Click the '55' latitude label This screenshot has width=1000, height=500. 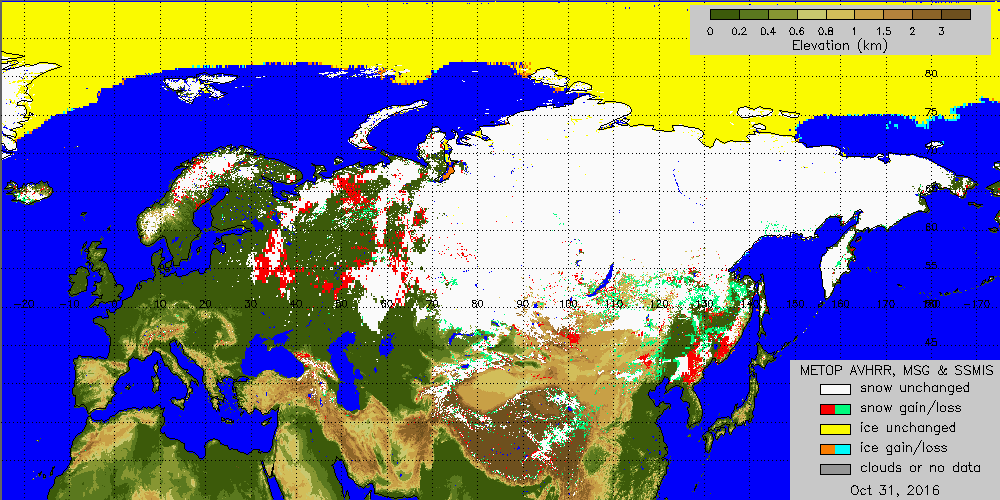[x=930, y=265]
